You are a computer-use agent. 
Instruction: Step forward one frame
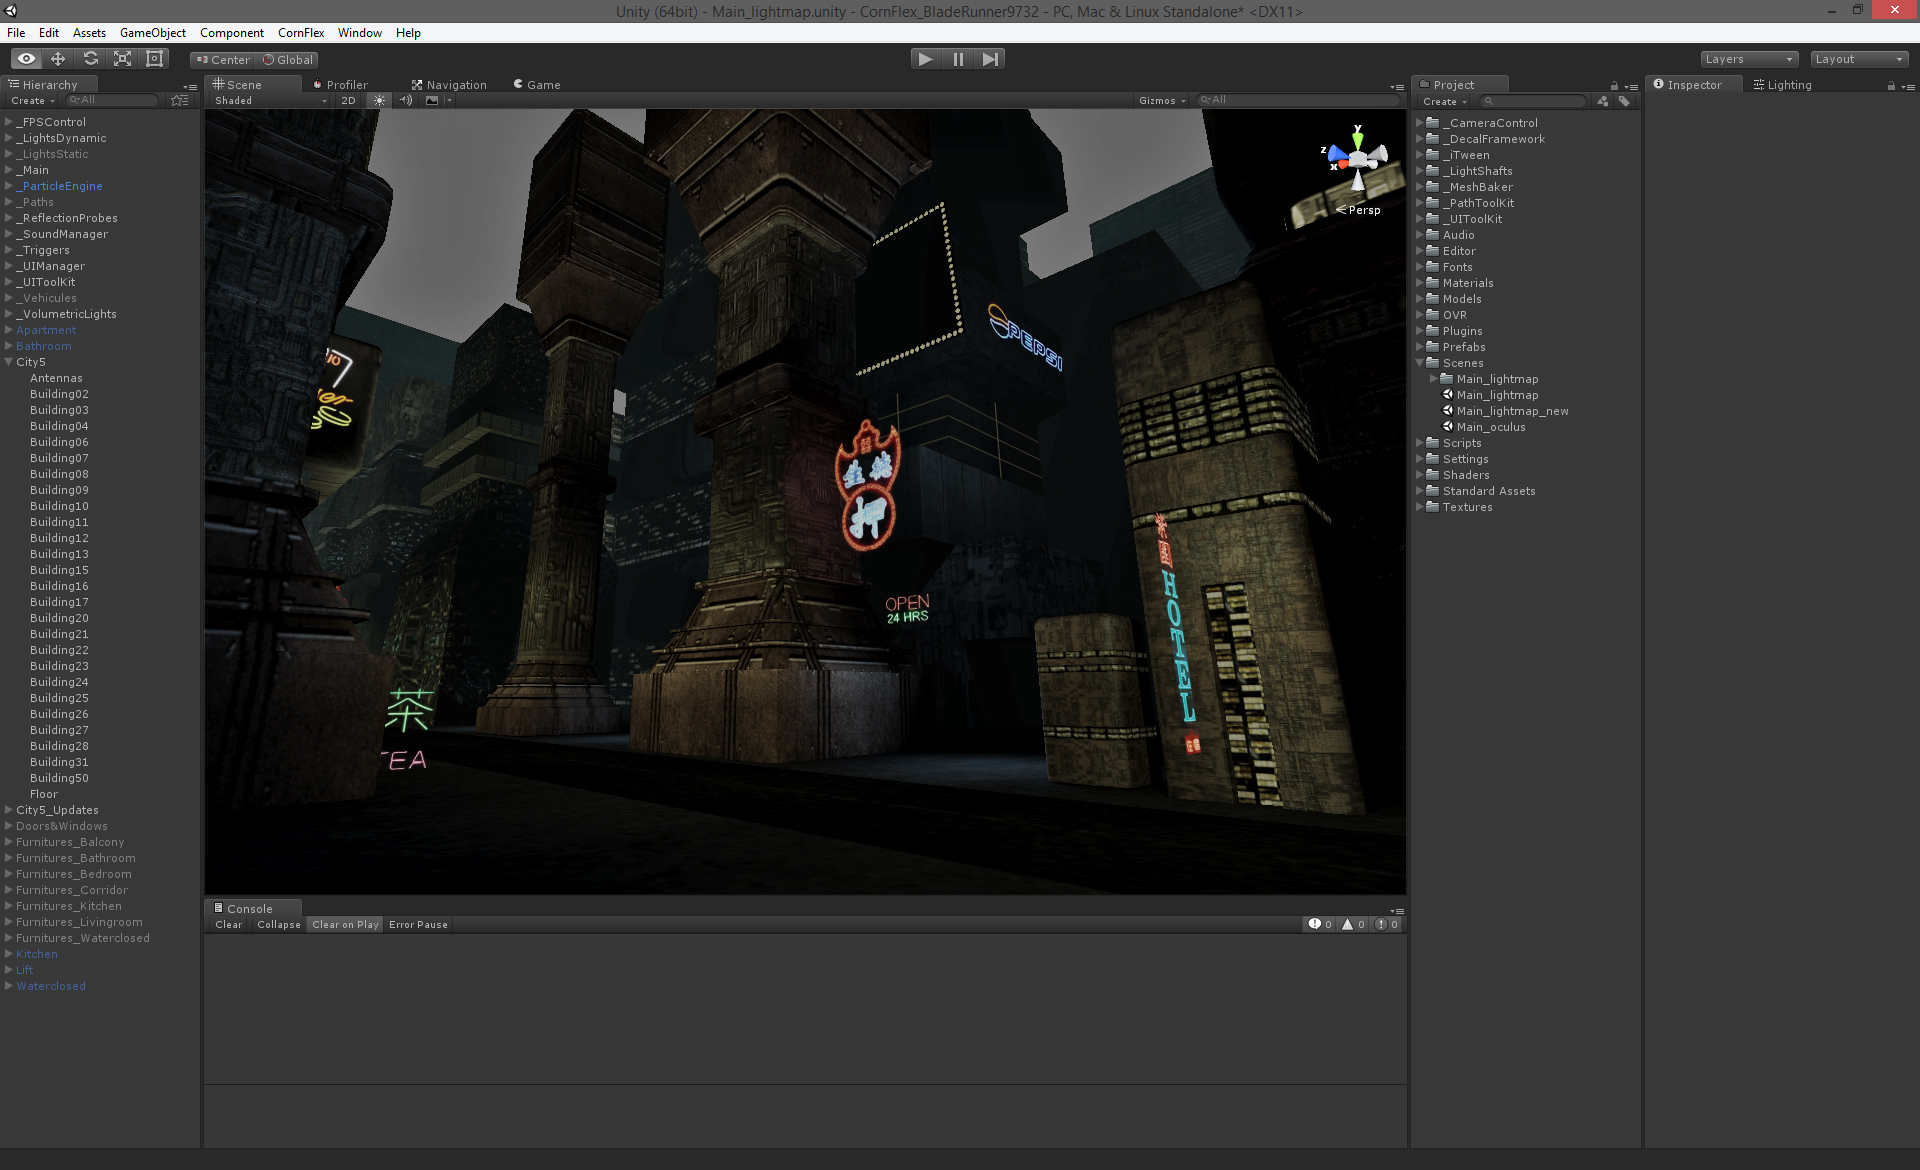(990, 59)
